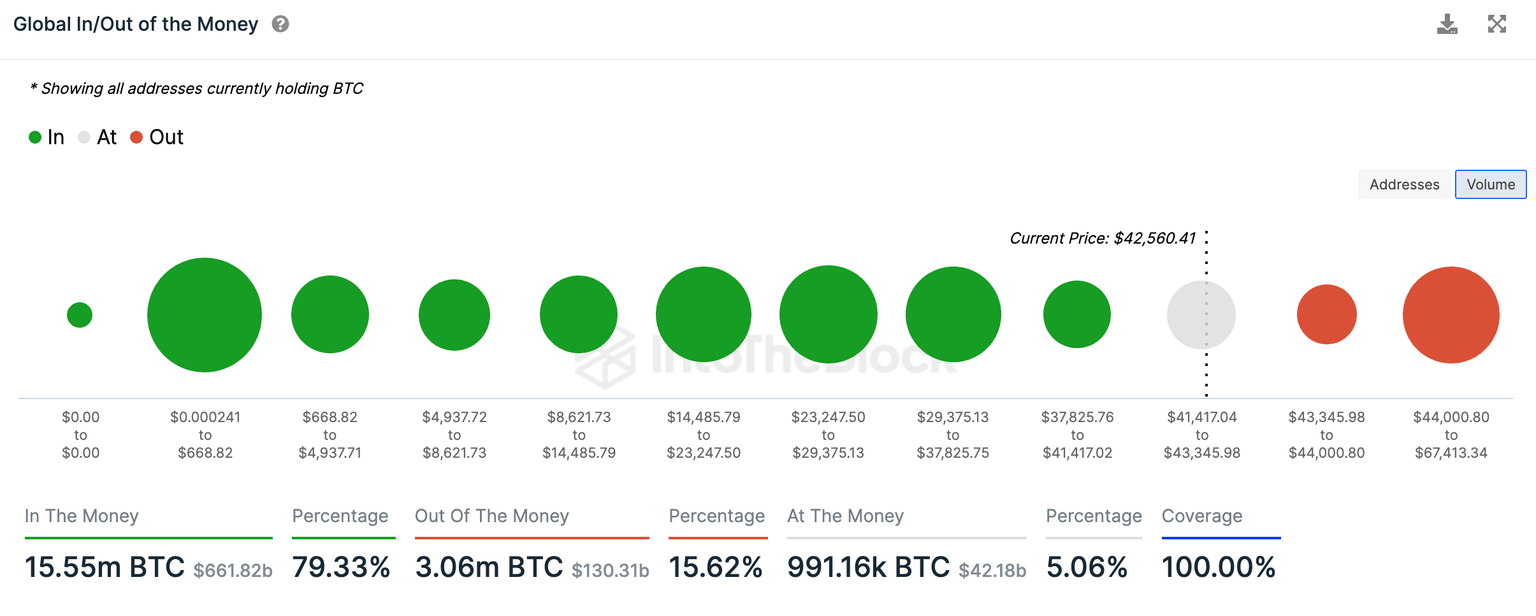This screenshot has width=1536, height=616.
Task: Select the largest green bubble near $0.000241 range
Action: [x=204, y=314]
